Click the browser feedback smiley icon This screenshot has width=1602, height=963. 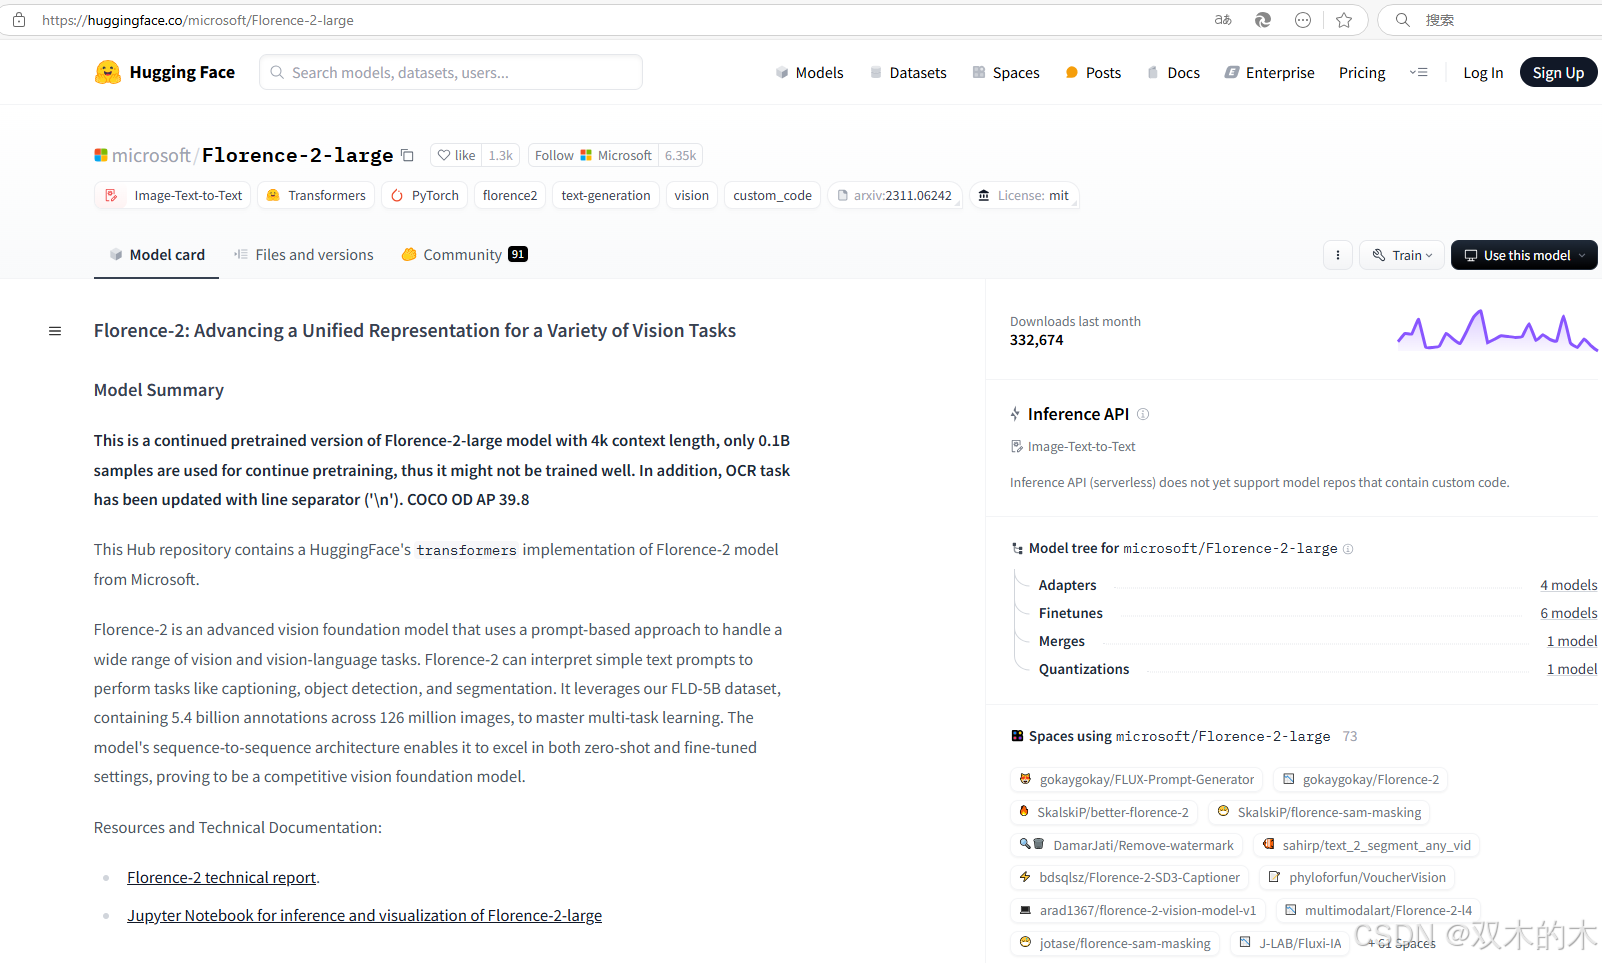tap(1303, 20)
